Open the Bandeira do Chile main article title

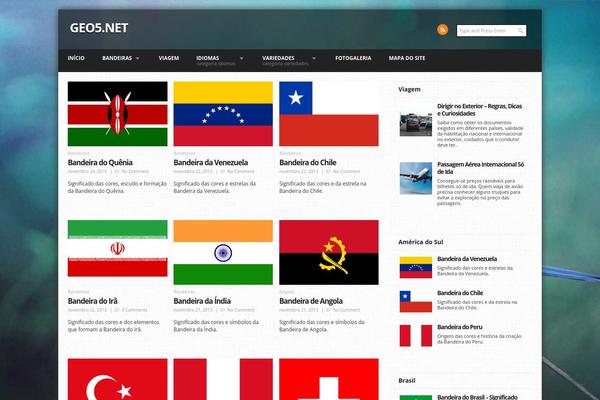coord(308,162)
